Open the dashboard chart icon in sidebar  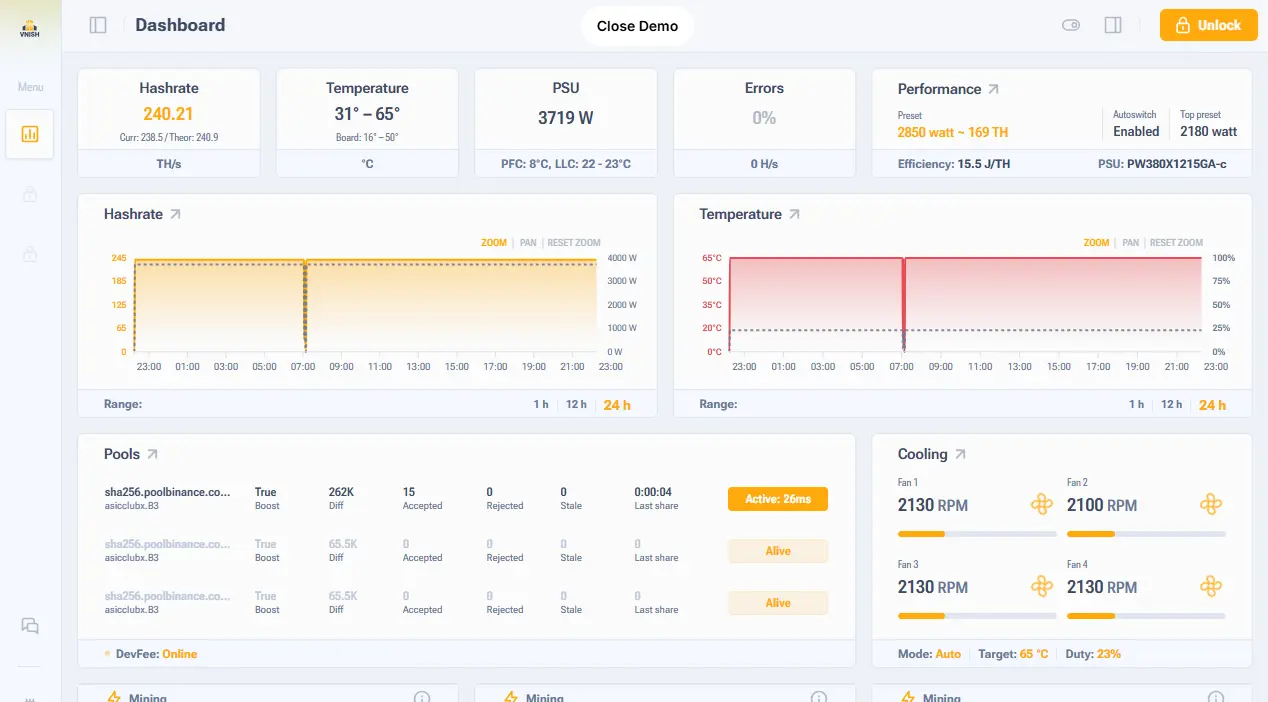(x=30, y=134)
